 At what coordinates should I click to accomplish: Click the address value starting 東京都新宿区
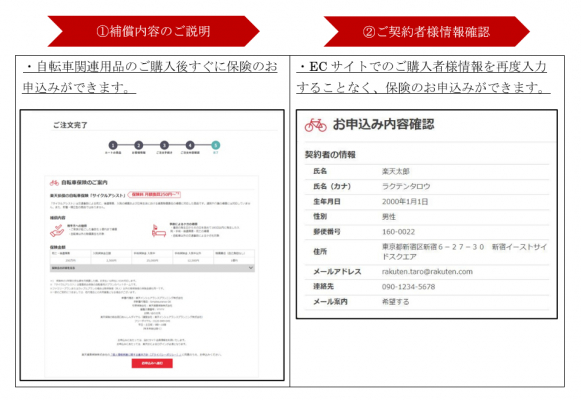(464, 251)
